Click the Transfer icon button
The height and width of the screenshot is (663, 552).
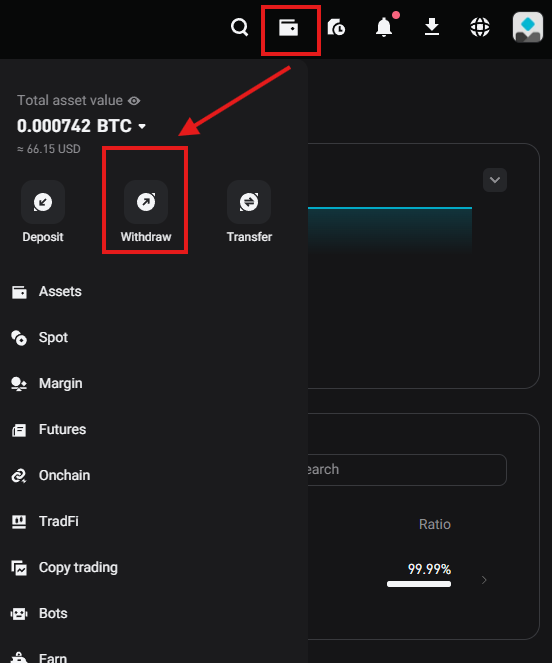(x=249, y=202)
